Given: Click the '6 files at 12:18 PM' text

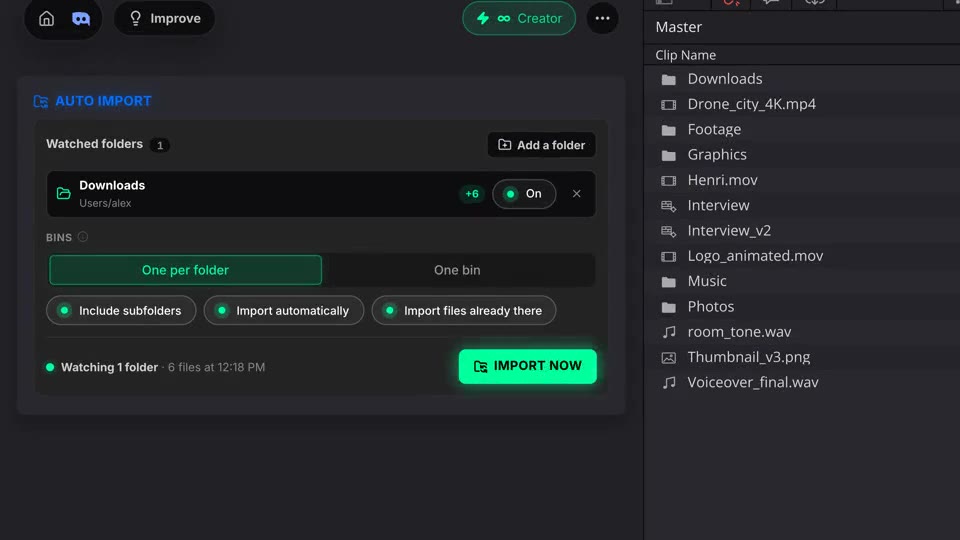Looking at the screenshot, I should point(217,367).
